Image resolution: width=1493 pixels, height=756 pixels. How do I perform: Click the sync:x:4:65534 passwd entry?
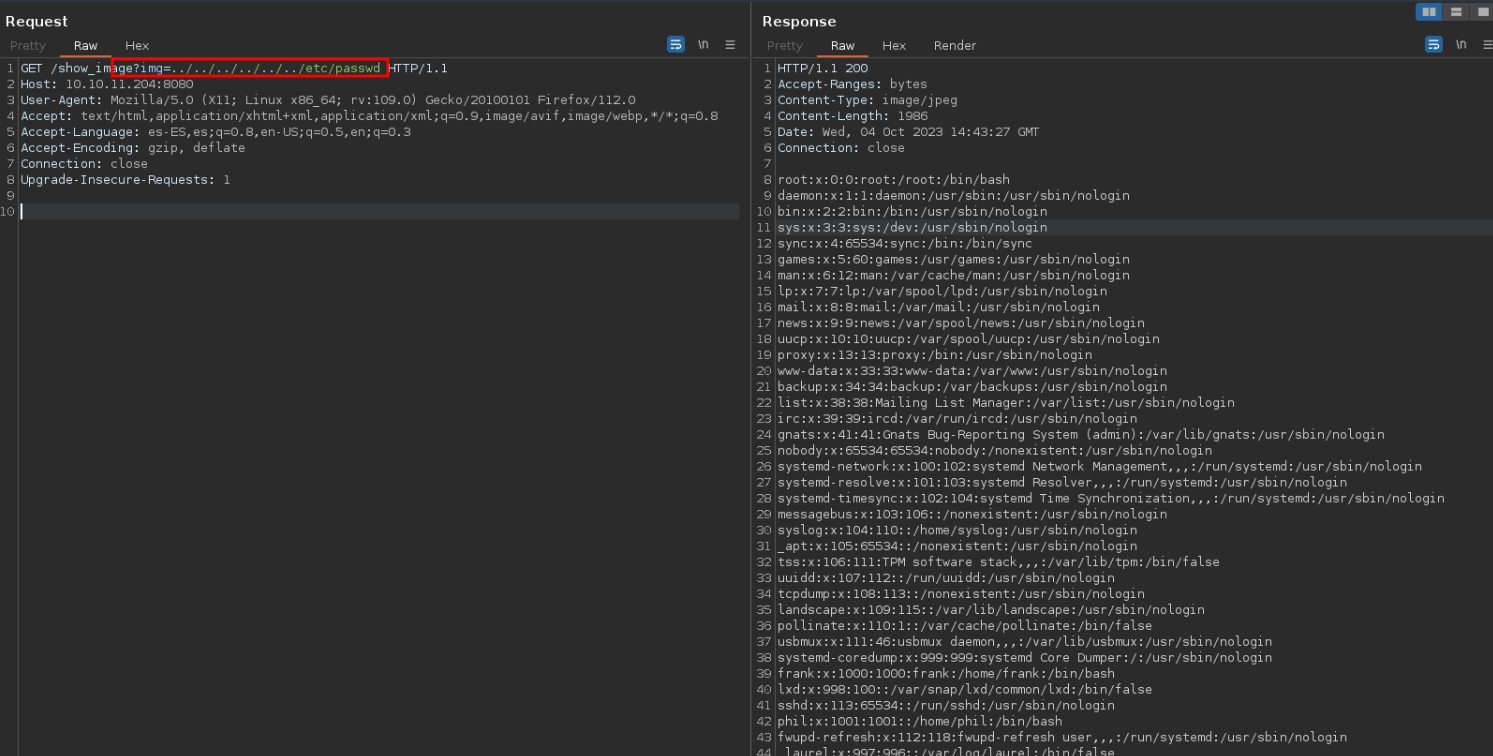coord(905,244)
